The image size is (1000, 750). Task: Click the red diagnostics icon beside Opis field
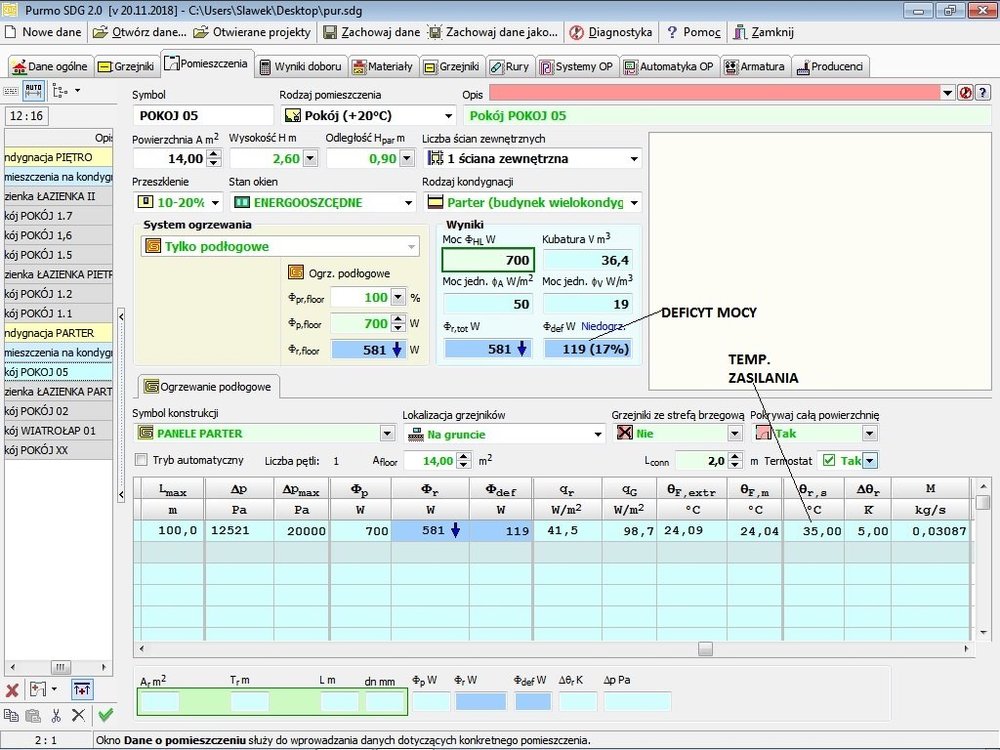pos(965,92)
